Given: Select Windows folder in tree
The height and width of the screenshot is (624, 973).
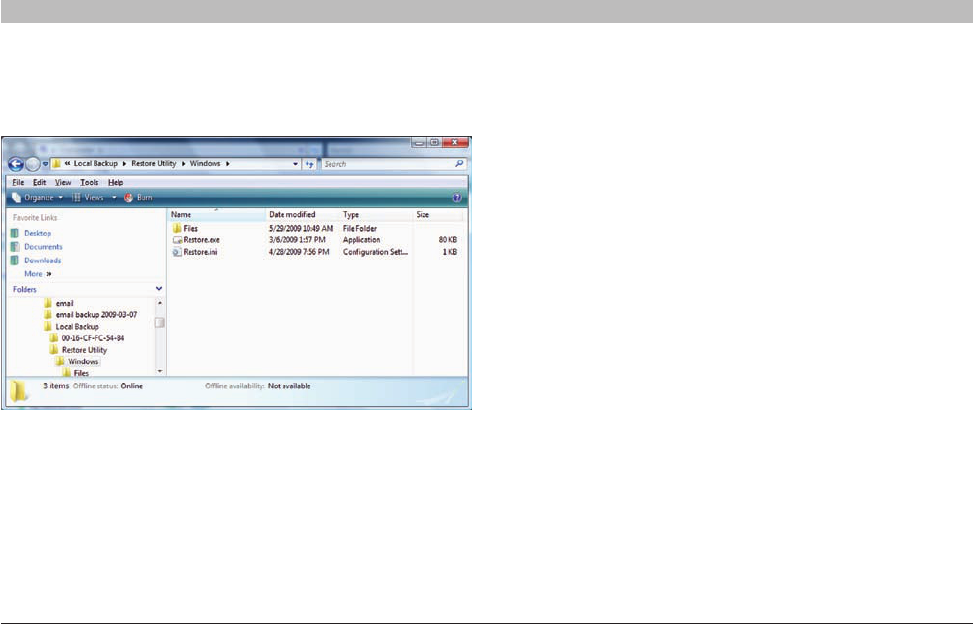Looking at the screenshot, I should coord(83,362).
